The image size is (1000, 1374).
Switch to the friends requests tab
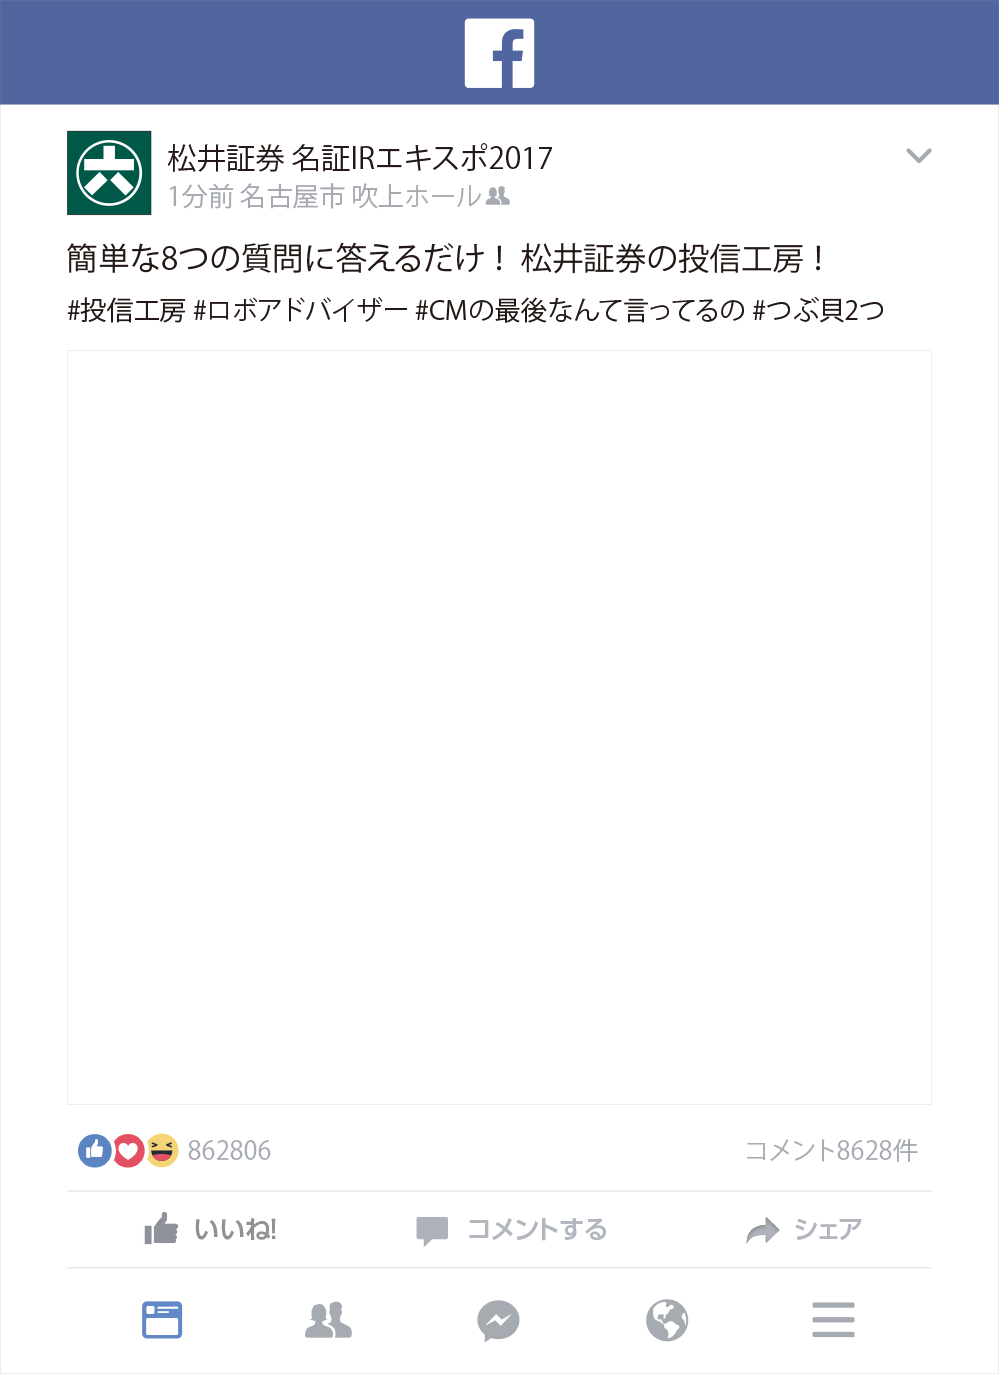pos(328,1320)
